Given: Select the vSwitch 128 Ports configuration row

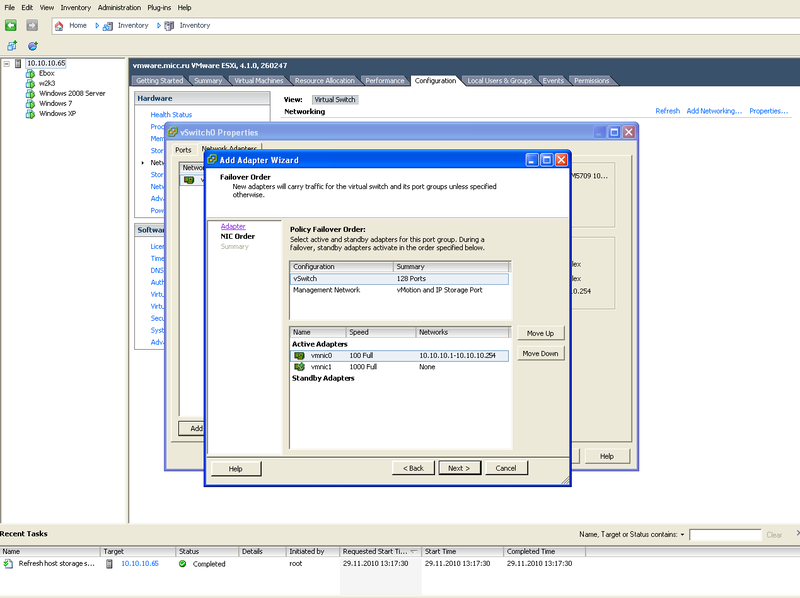Looking at the screenshot, I should pos(399,279).
